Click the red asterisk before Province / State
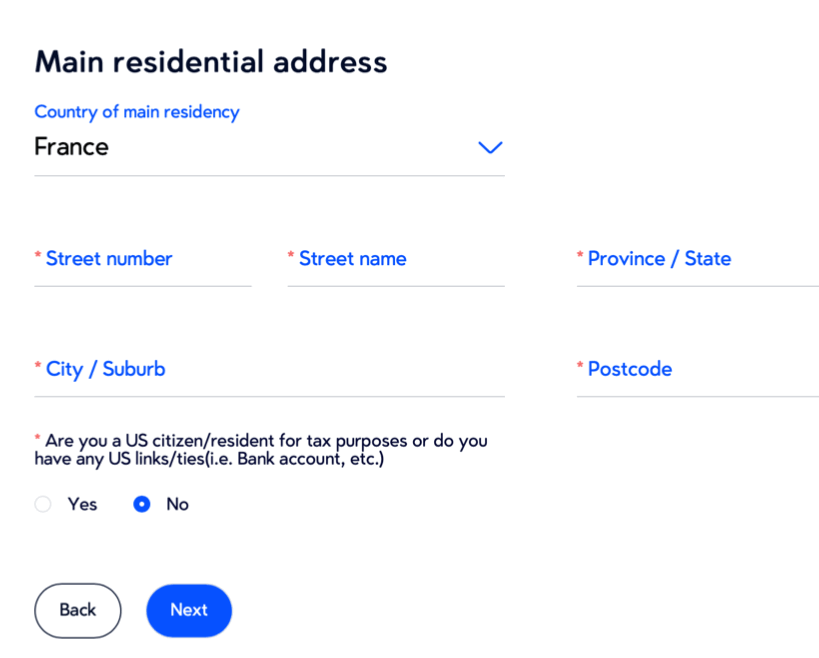This screenshot has width=819, height=658. pyautogui.click(x=580, y=257)
